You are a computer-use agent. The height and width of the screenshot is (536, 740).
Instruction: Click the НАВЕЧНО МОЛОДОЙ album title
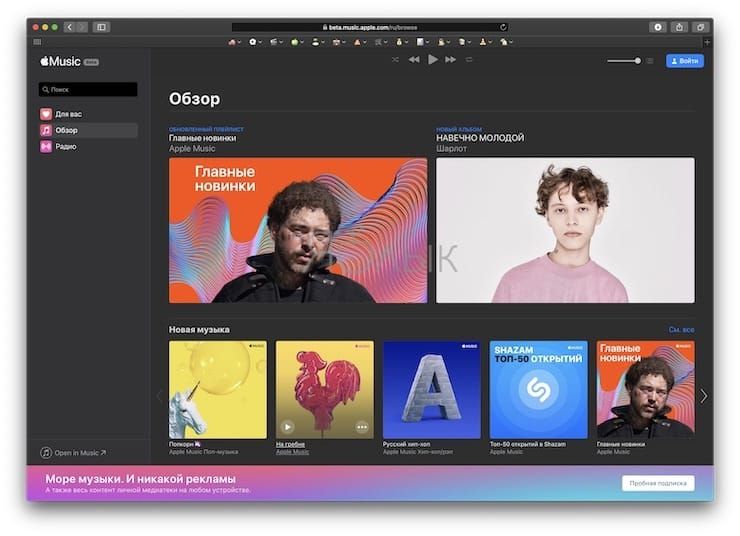(x=480, y=138)
